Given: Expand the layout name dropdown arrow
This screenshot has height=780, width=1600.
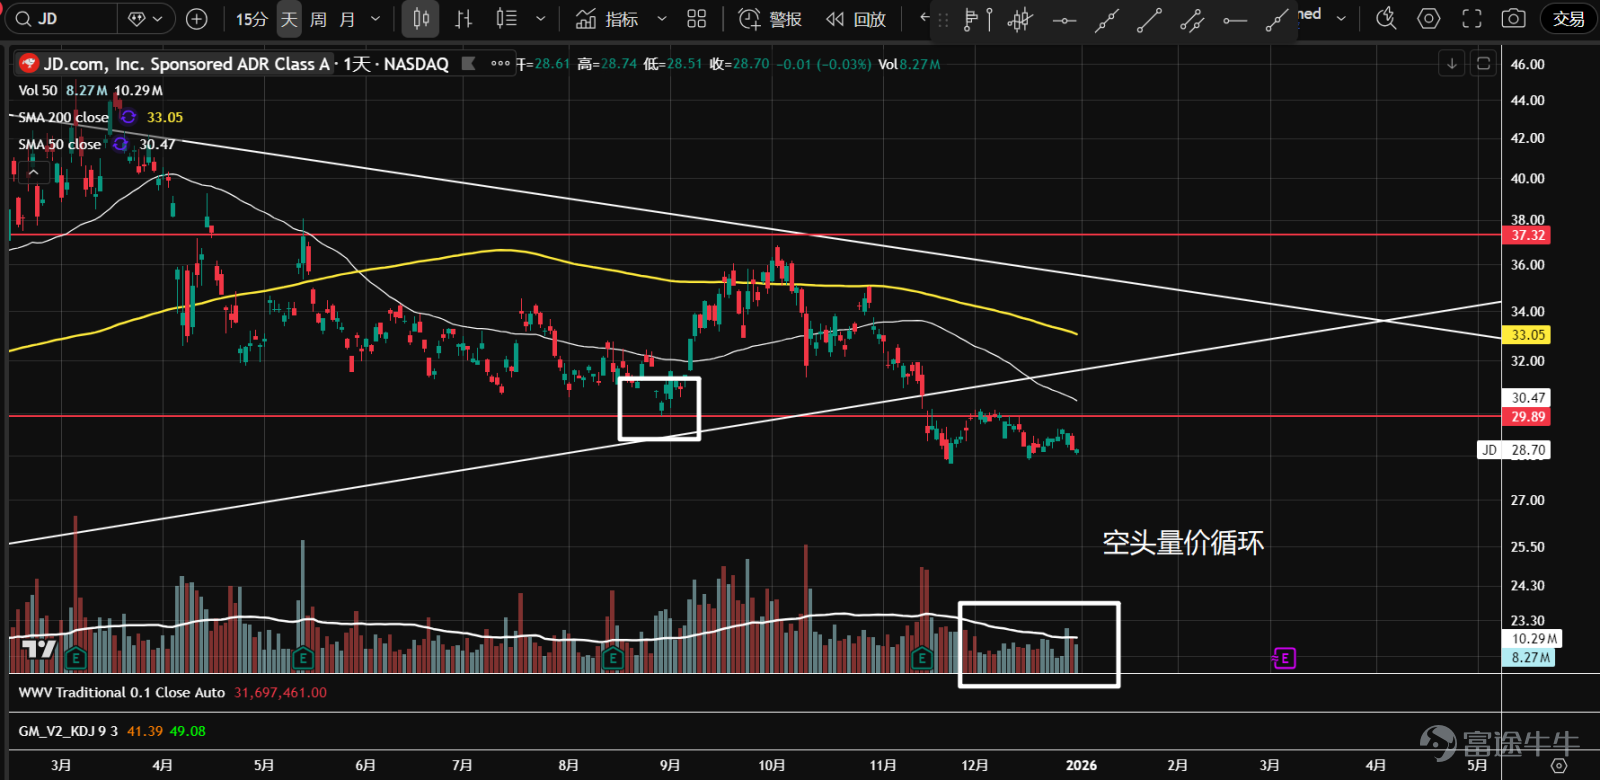Looking at the screenshot, I should [1341, 19].
